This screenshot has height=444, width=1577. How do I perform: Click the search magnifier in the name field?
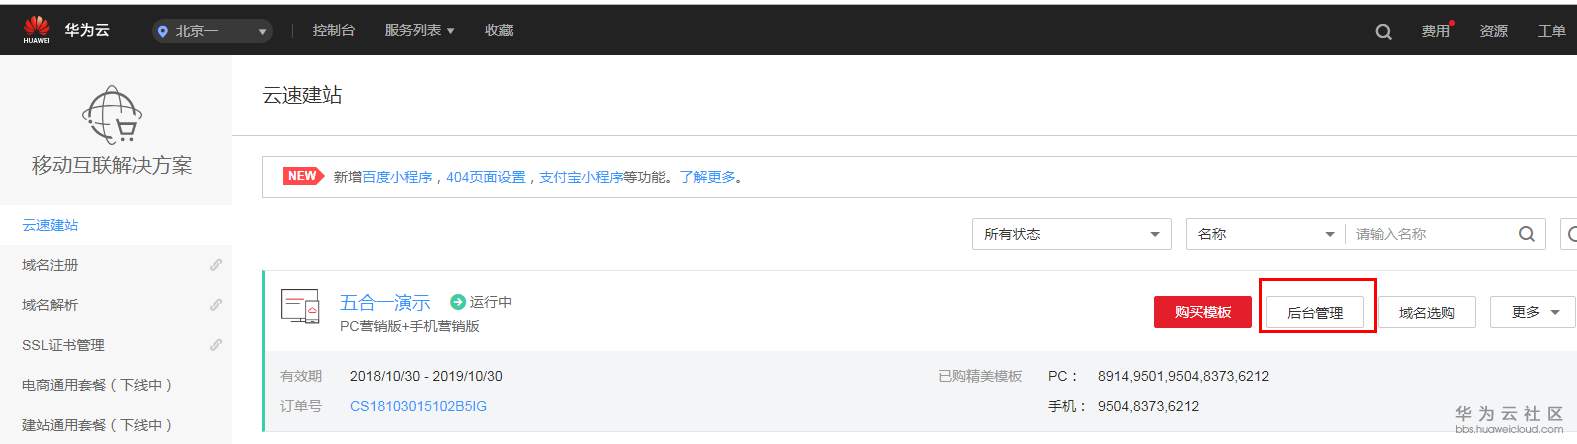1526,234
